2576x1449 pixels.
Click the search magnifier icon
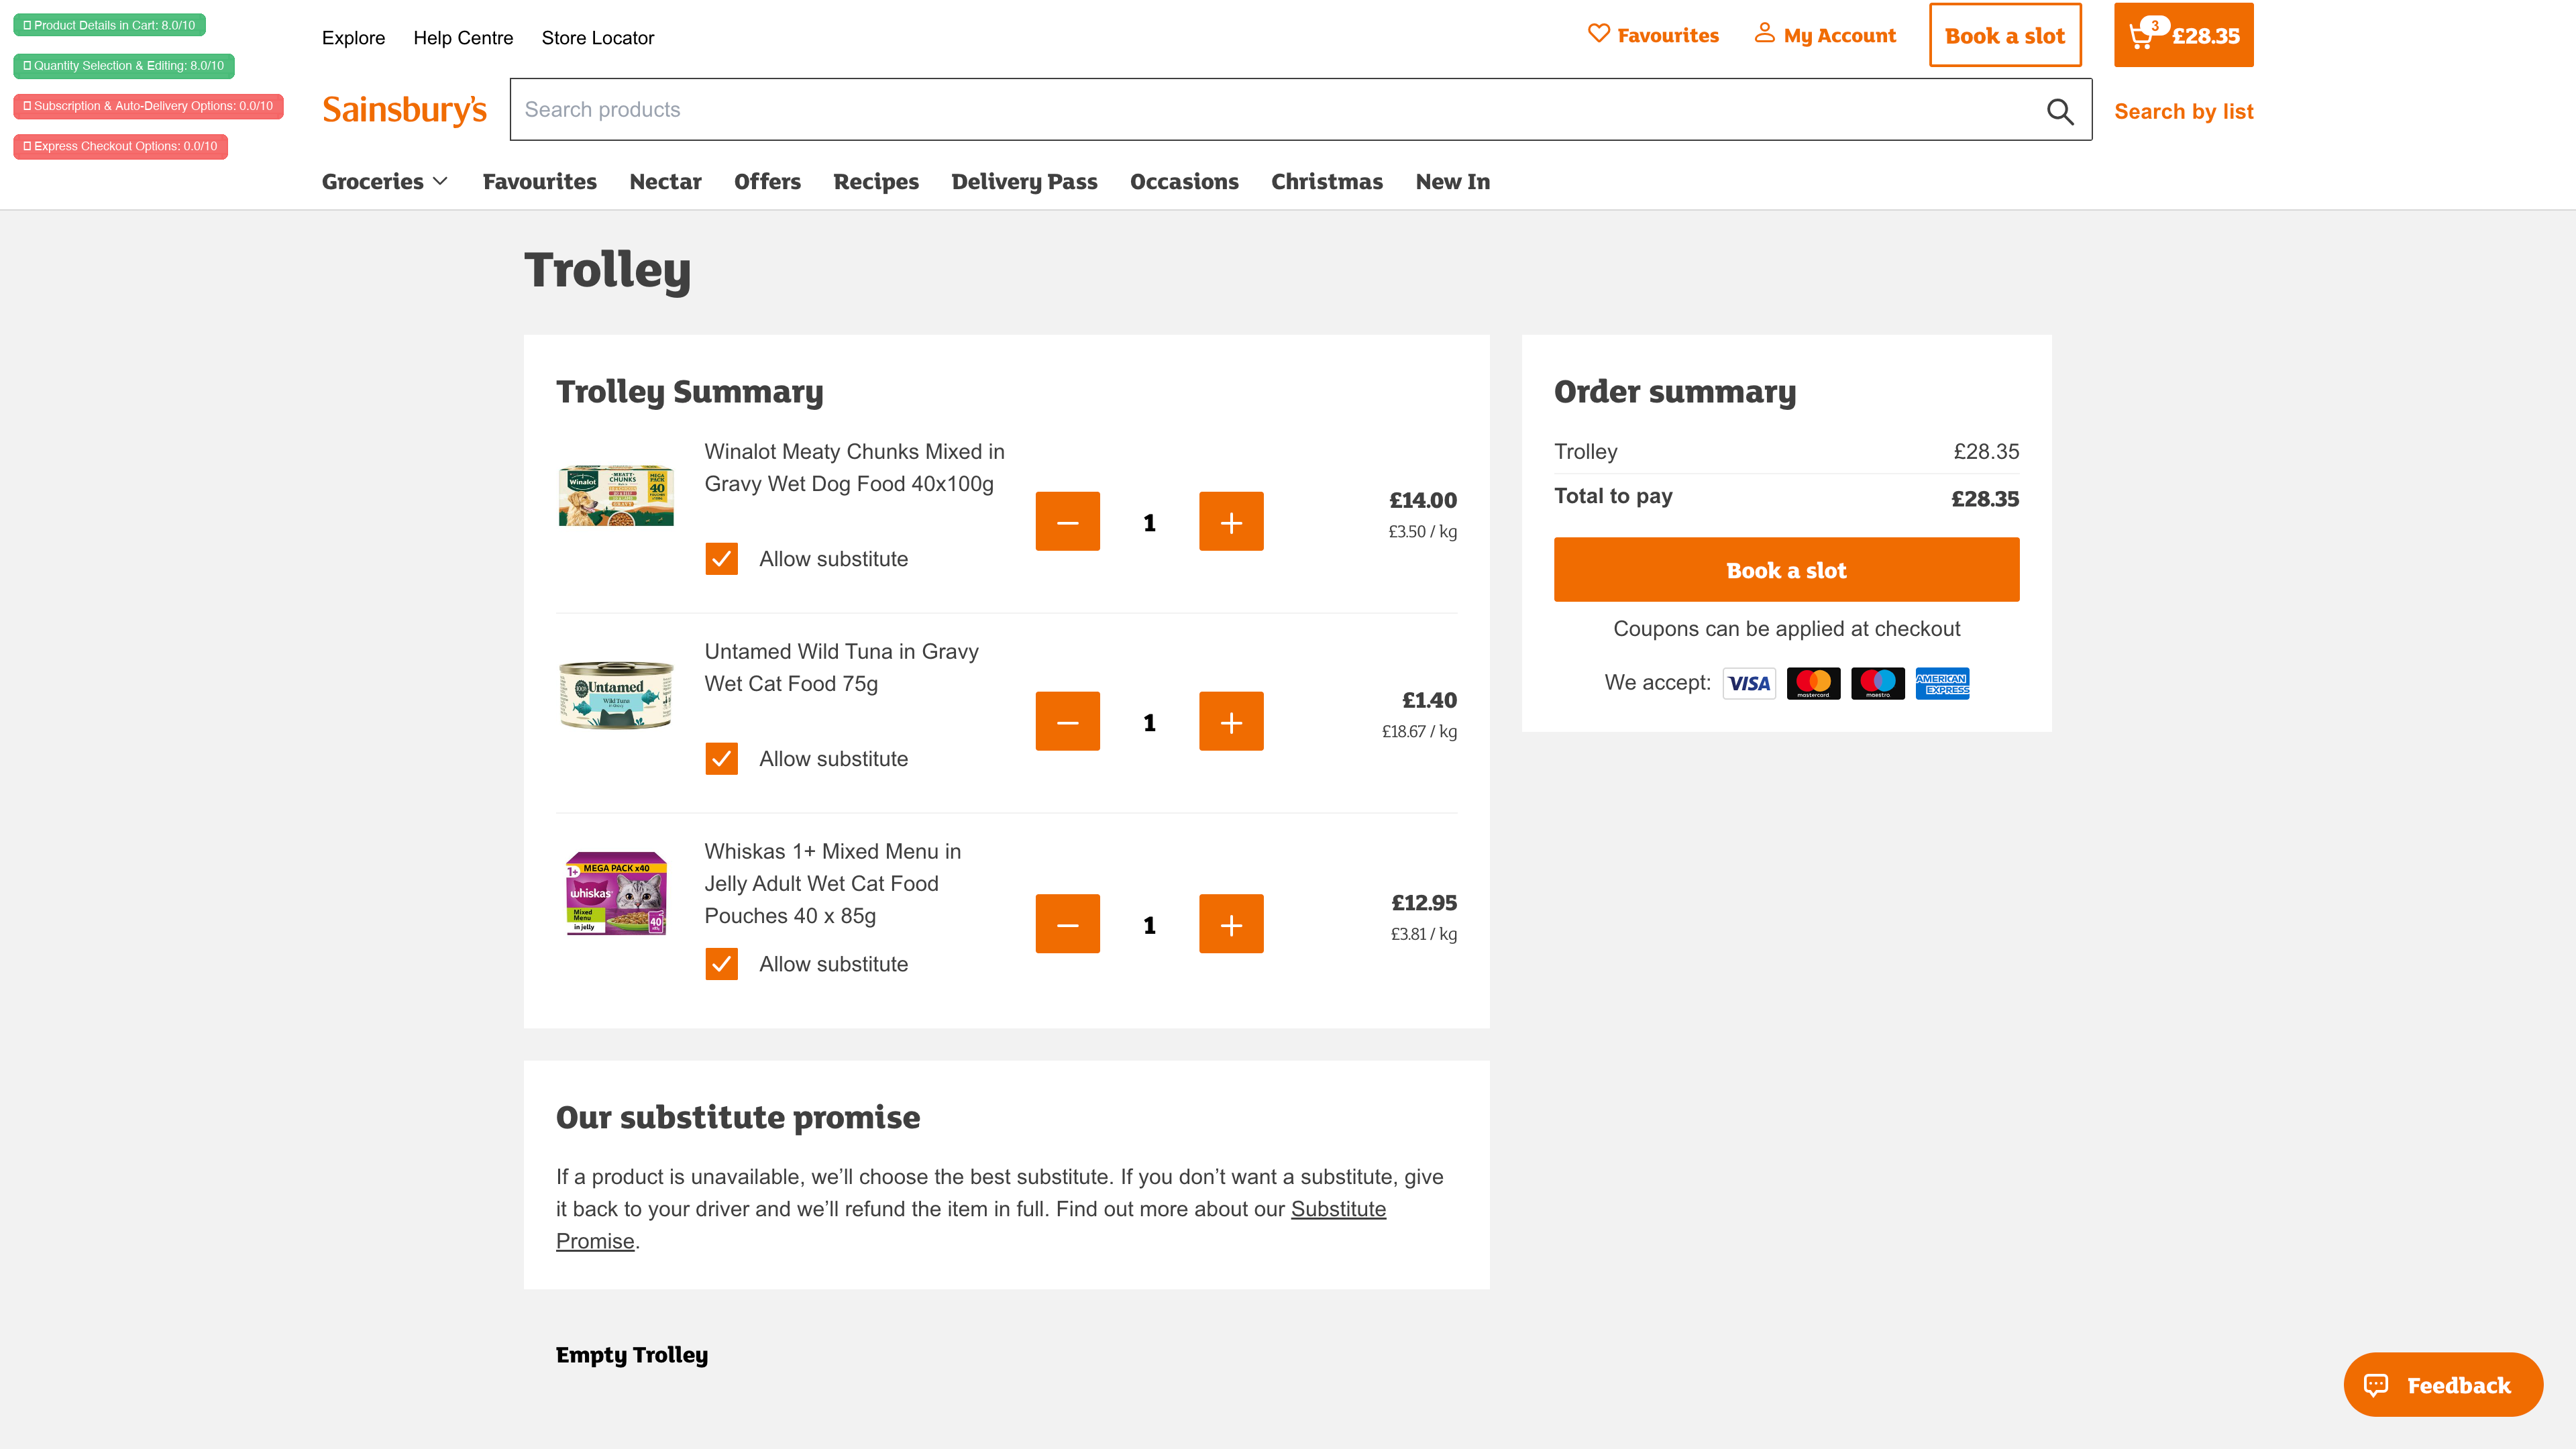pyautogui.click(x=2059, y=111)
